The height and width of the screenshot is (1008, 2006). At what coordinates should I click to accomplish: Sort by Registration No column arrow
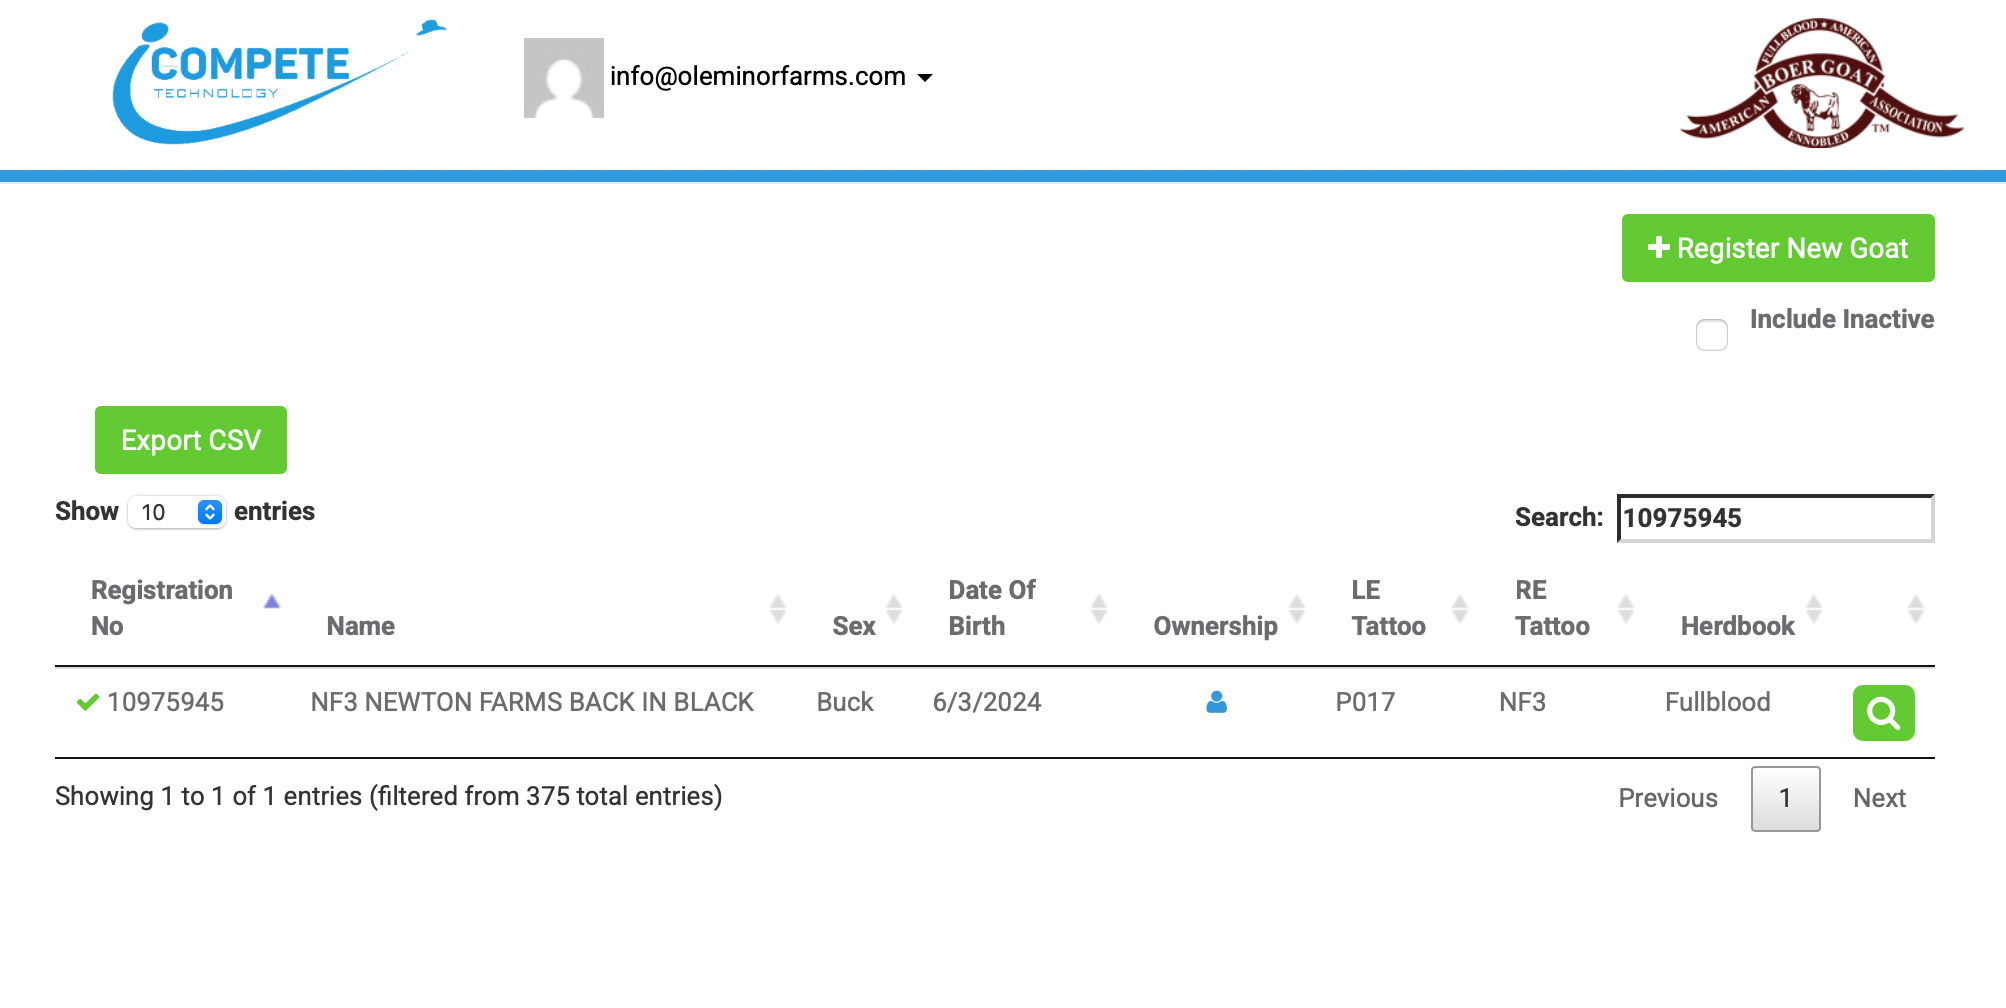[271, 602]
